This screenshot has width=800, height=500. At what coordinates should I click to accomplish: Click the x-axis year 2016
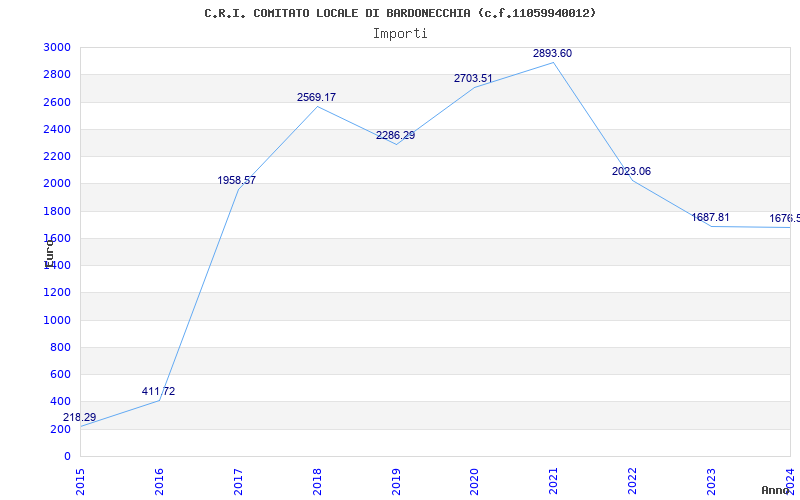click(x=159, y=482)
